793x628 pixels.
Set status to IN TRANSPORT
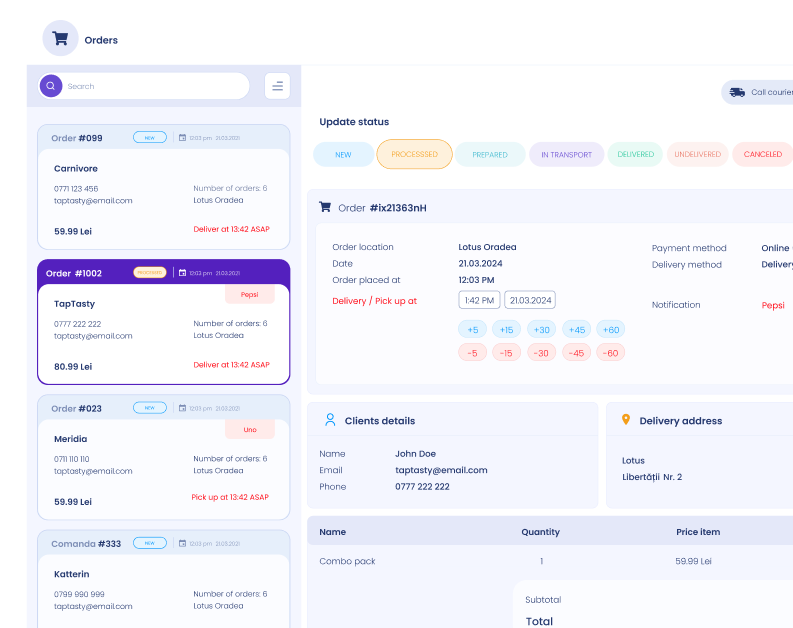click(x=566, y=155)
